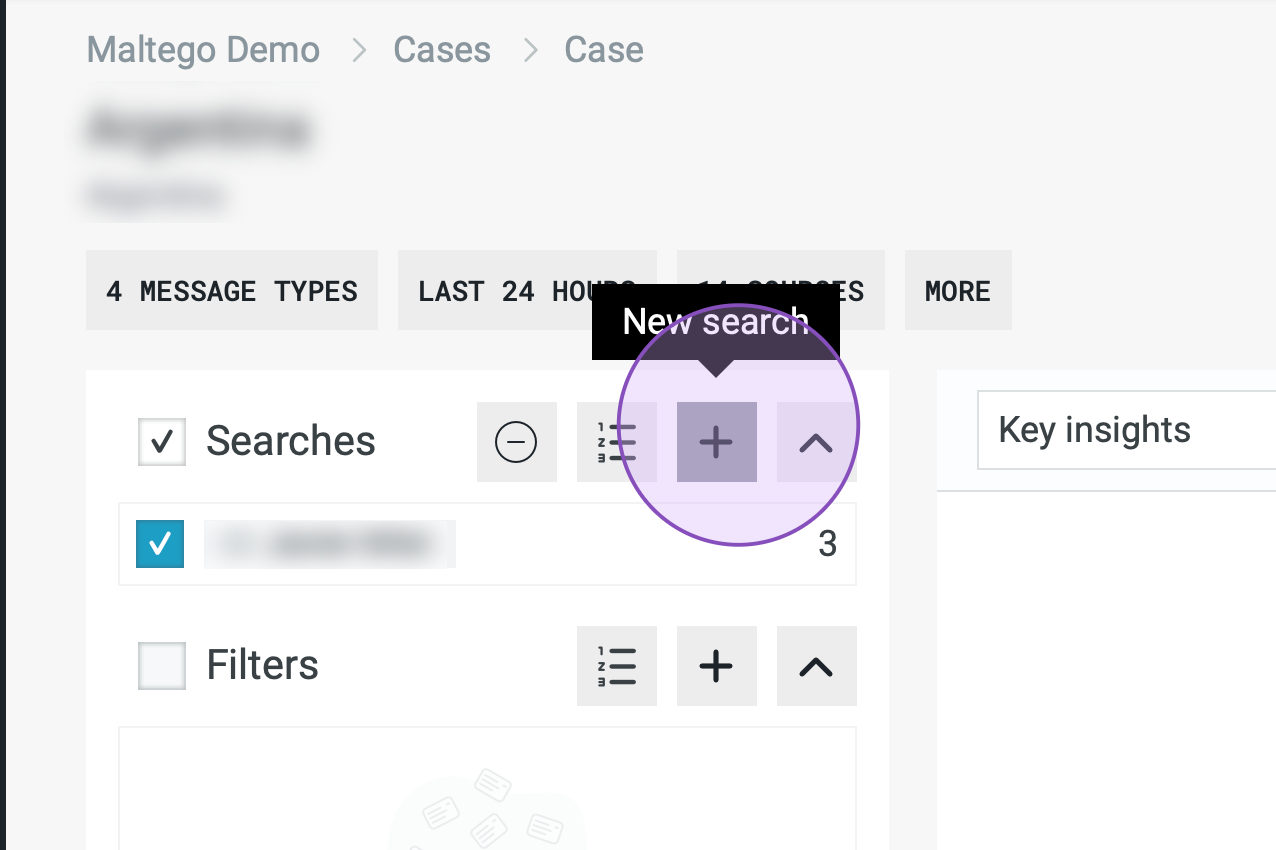Toggle the Searches select-all checkbox
The image size is (1276, 850).
[x=162, y=442]
